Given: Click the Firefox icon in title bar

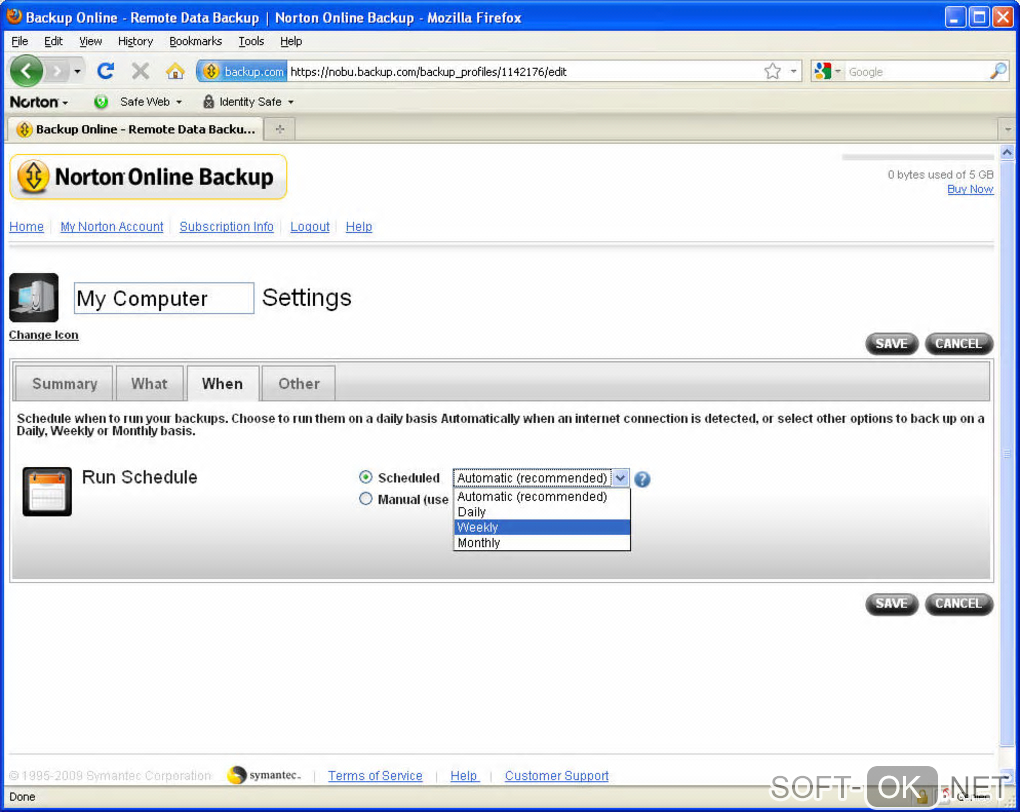Looking at the screenshot, I should pos(14,16).
